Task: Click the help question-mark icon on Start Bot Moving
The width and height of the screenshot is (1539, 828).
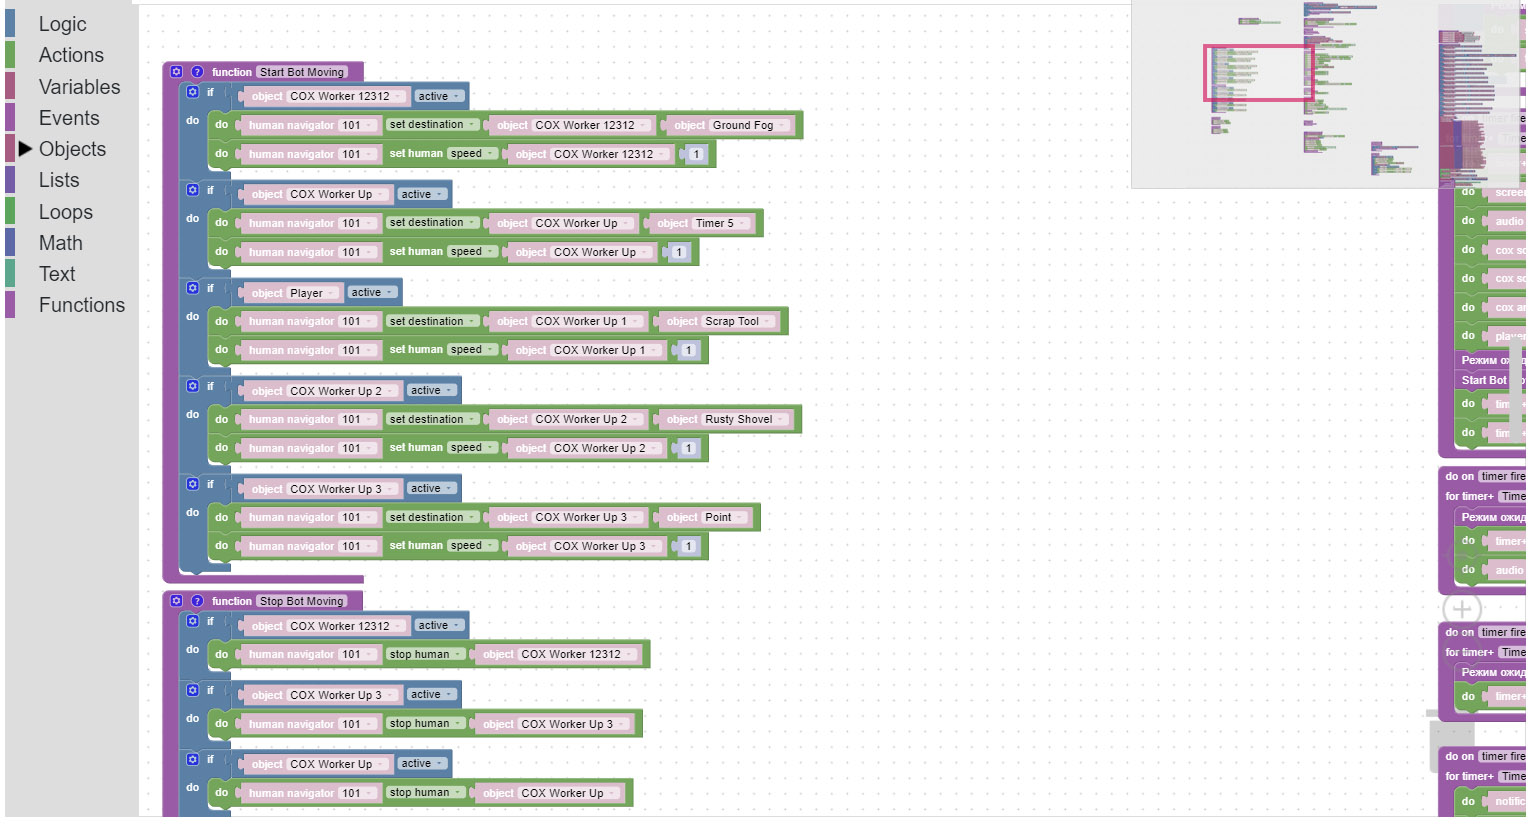Action: pyautogui.click(x=196, y=71)
